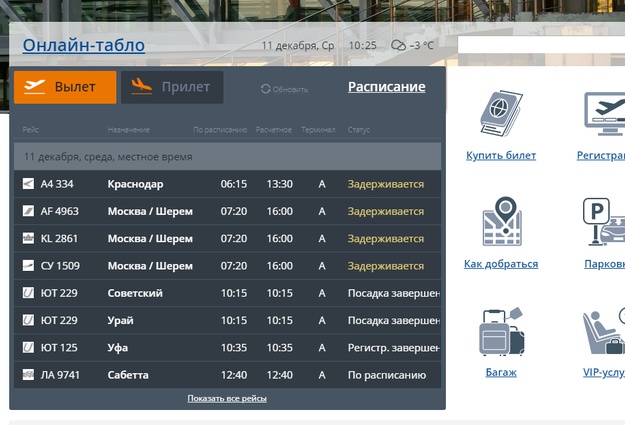Click the map pin icon for Как добраться

[x=501, y=222]
